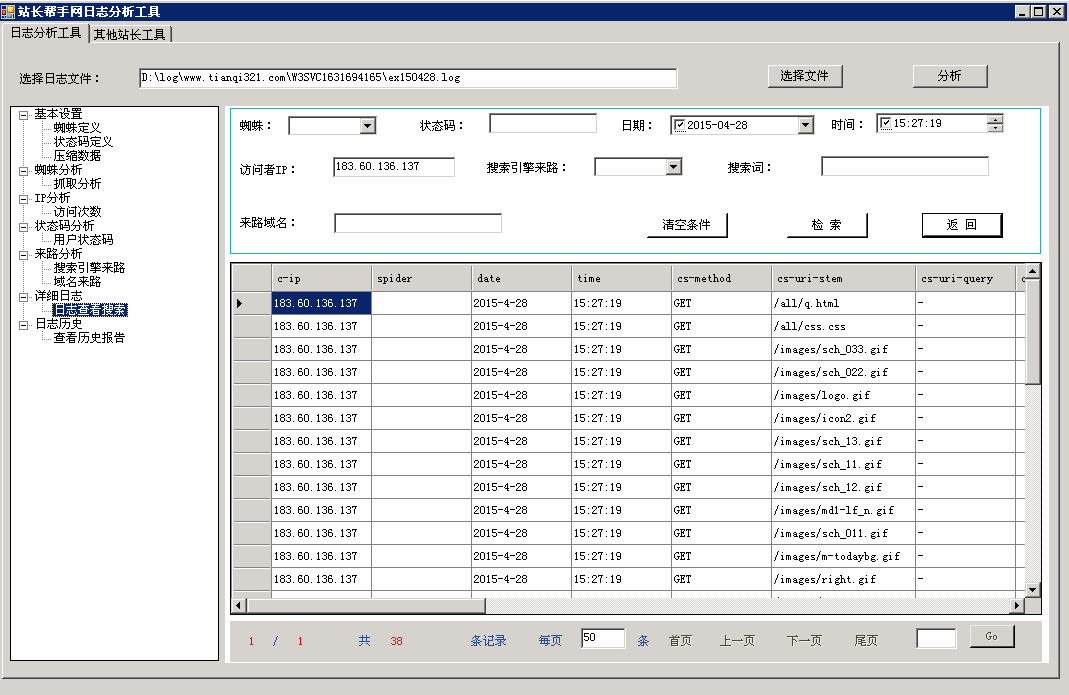
Task: Toggle the time filter checkbox
Action: click(886, 123)
